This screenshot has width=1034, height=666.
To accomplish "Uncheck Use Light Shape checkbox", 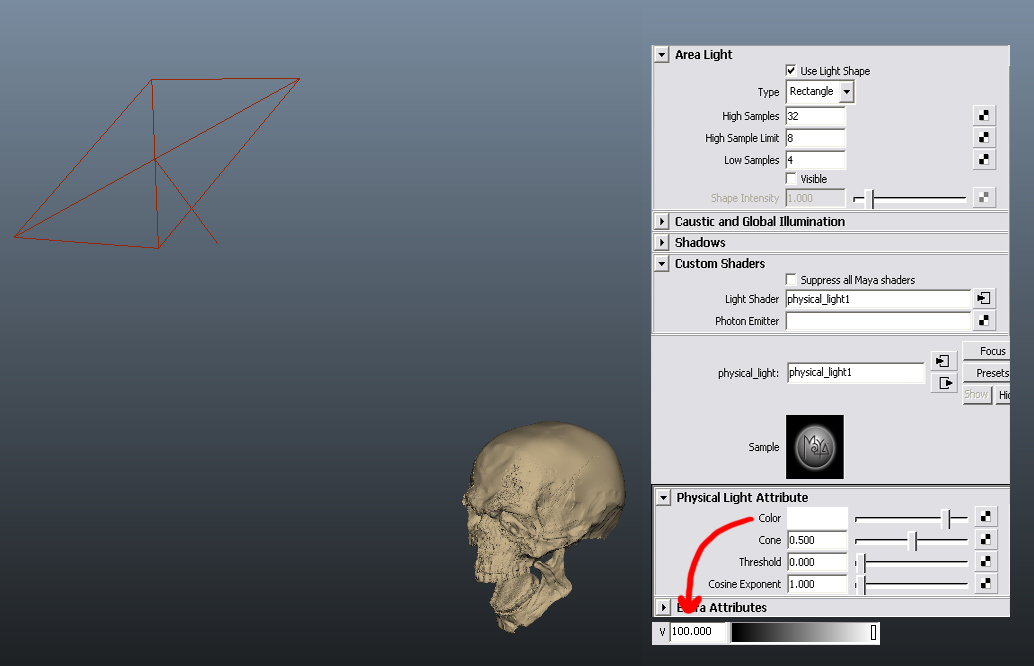I will (791, 70).
